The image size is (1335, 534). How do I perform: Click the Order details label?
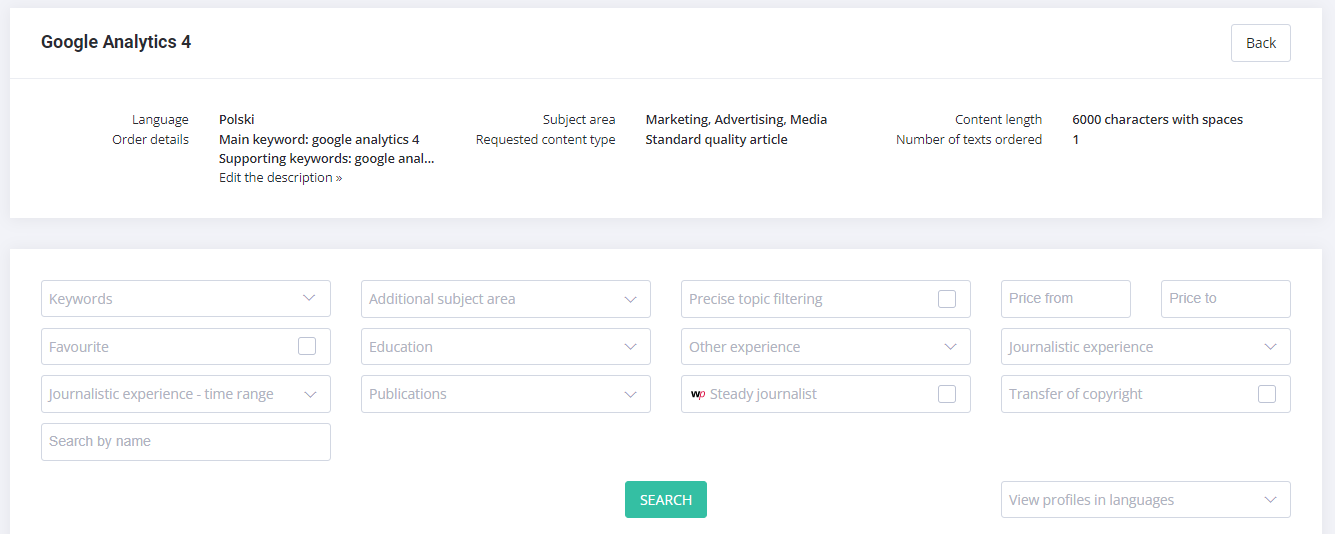[150, 139]
